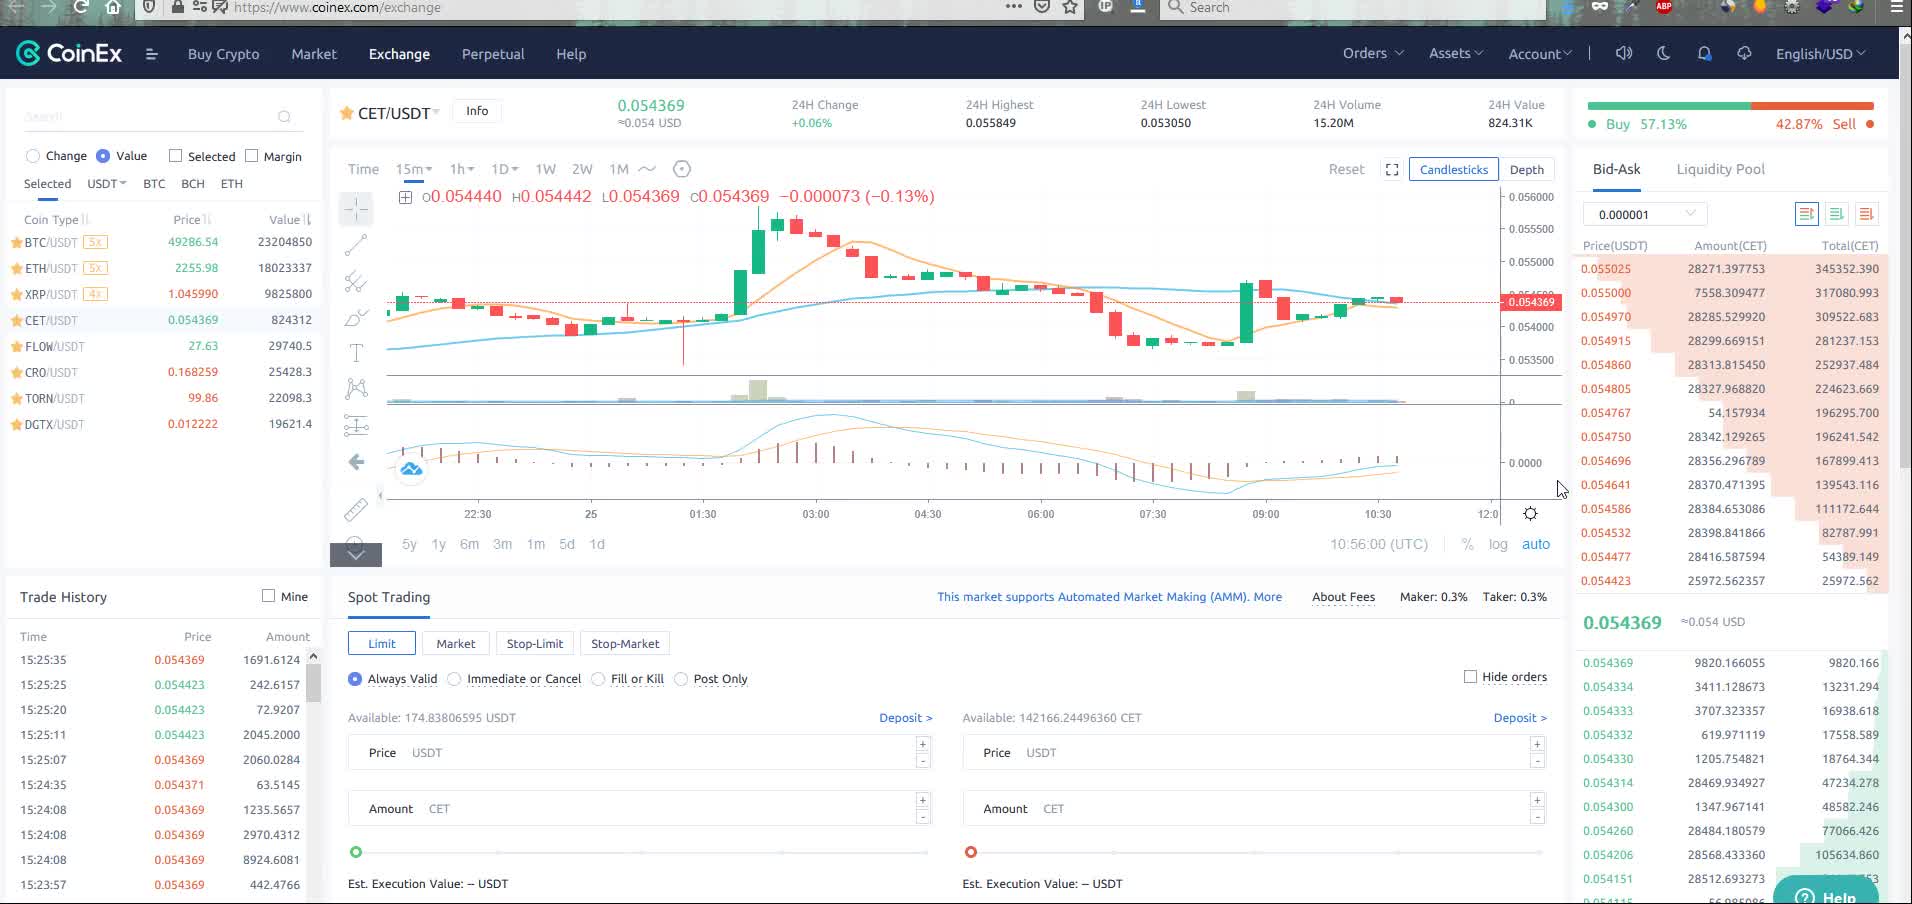Viewport: 1912px width, 904px height.
Task: Open the order book precision dropdown
Action: [x=1645, y=214]
